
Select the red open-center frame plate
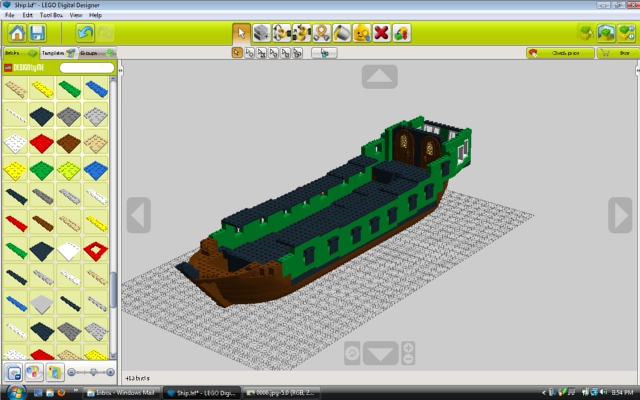96,250
